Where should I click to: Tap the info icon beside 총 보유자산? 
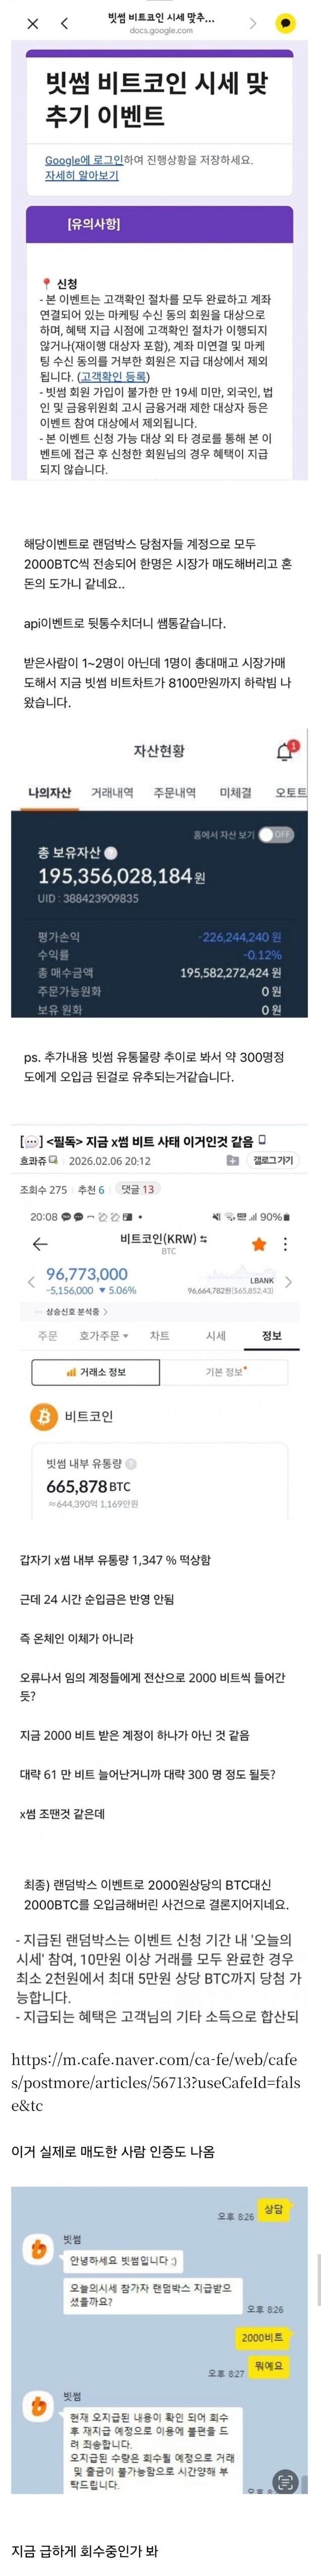(x=111, y=853)
